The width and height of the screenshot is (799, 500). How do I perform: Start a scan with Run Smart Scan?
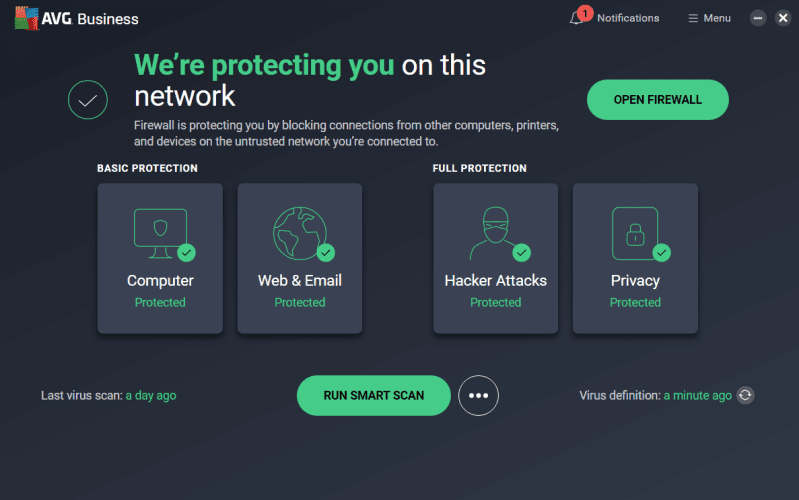click(x=373, y=395)
